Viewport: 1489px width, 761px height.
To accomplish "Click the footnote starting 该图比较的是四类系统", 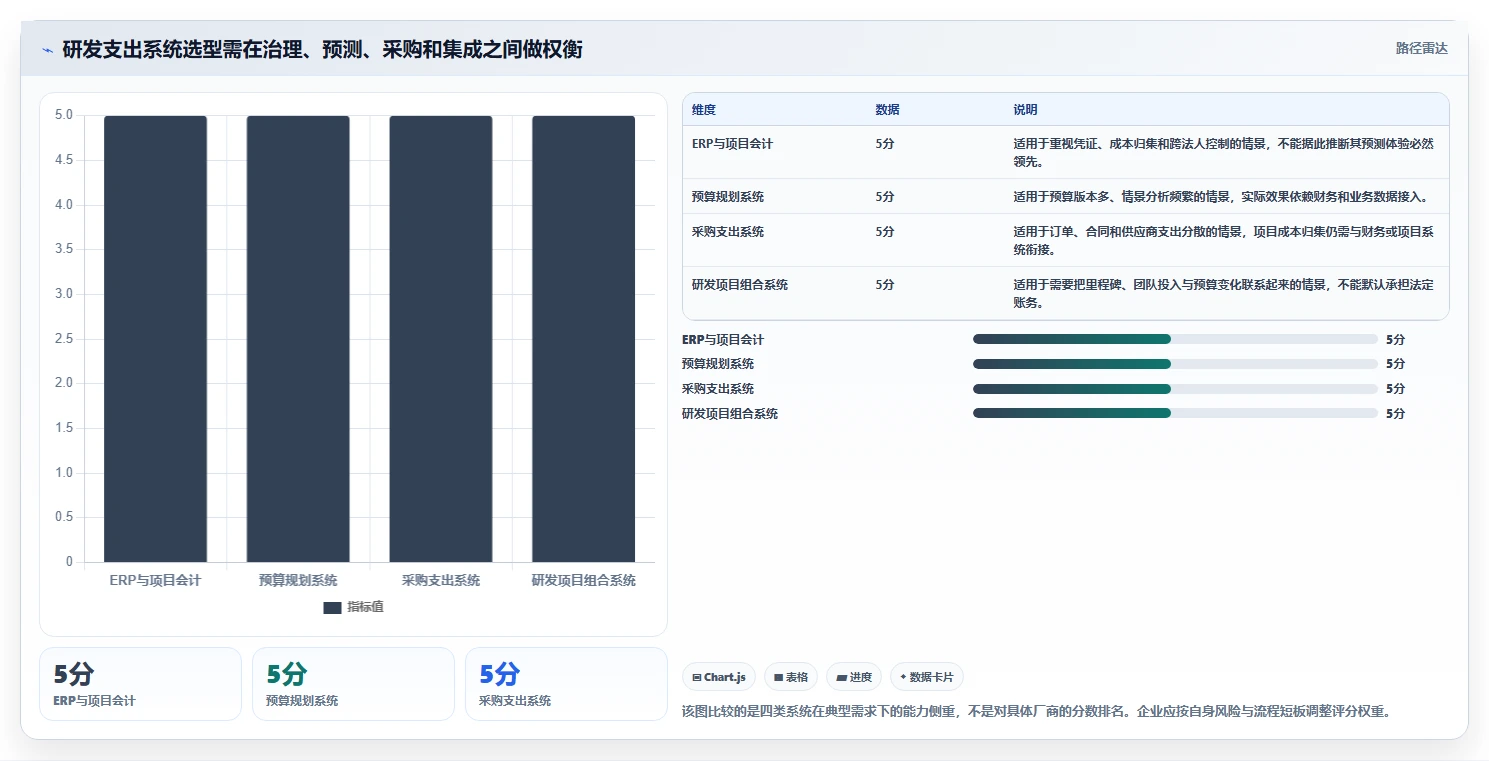I will [1036, 712].
